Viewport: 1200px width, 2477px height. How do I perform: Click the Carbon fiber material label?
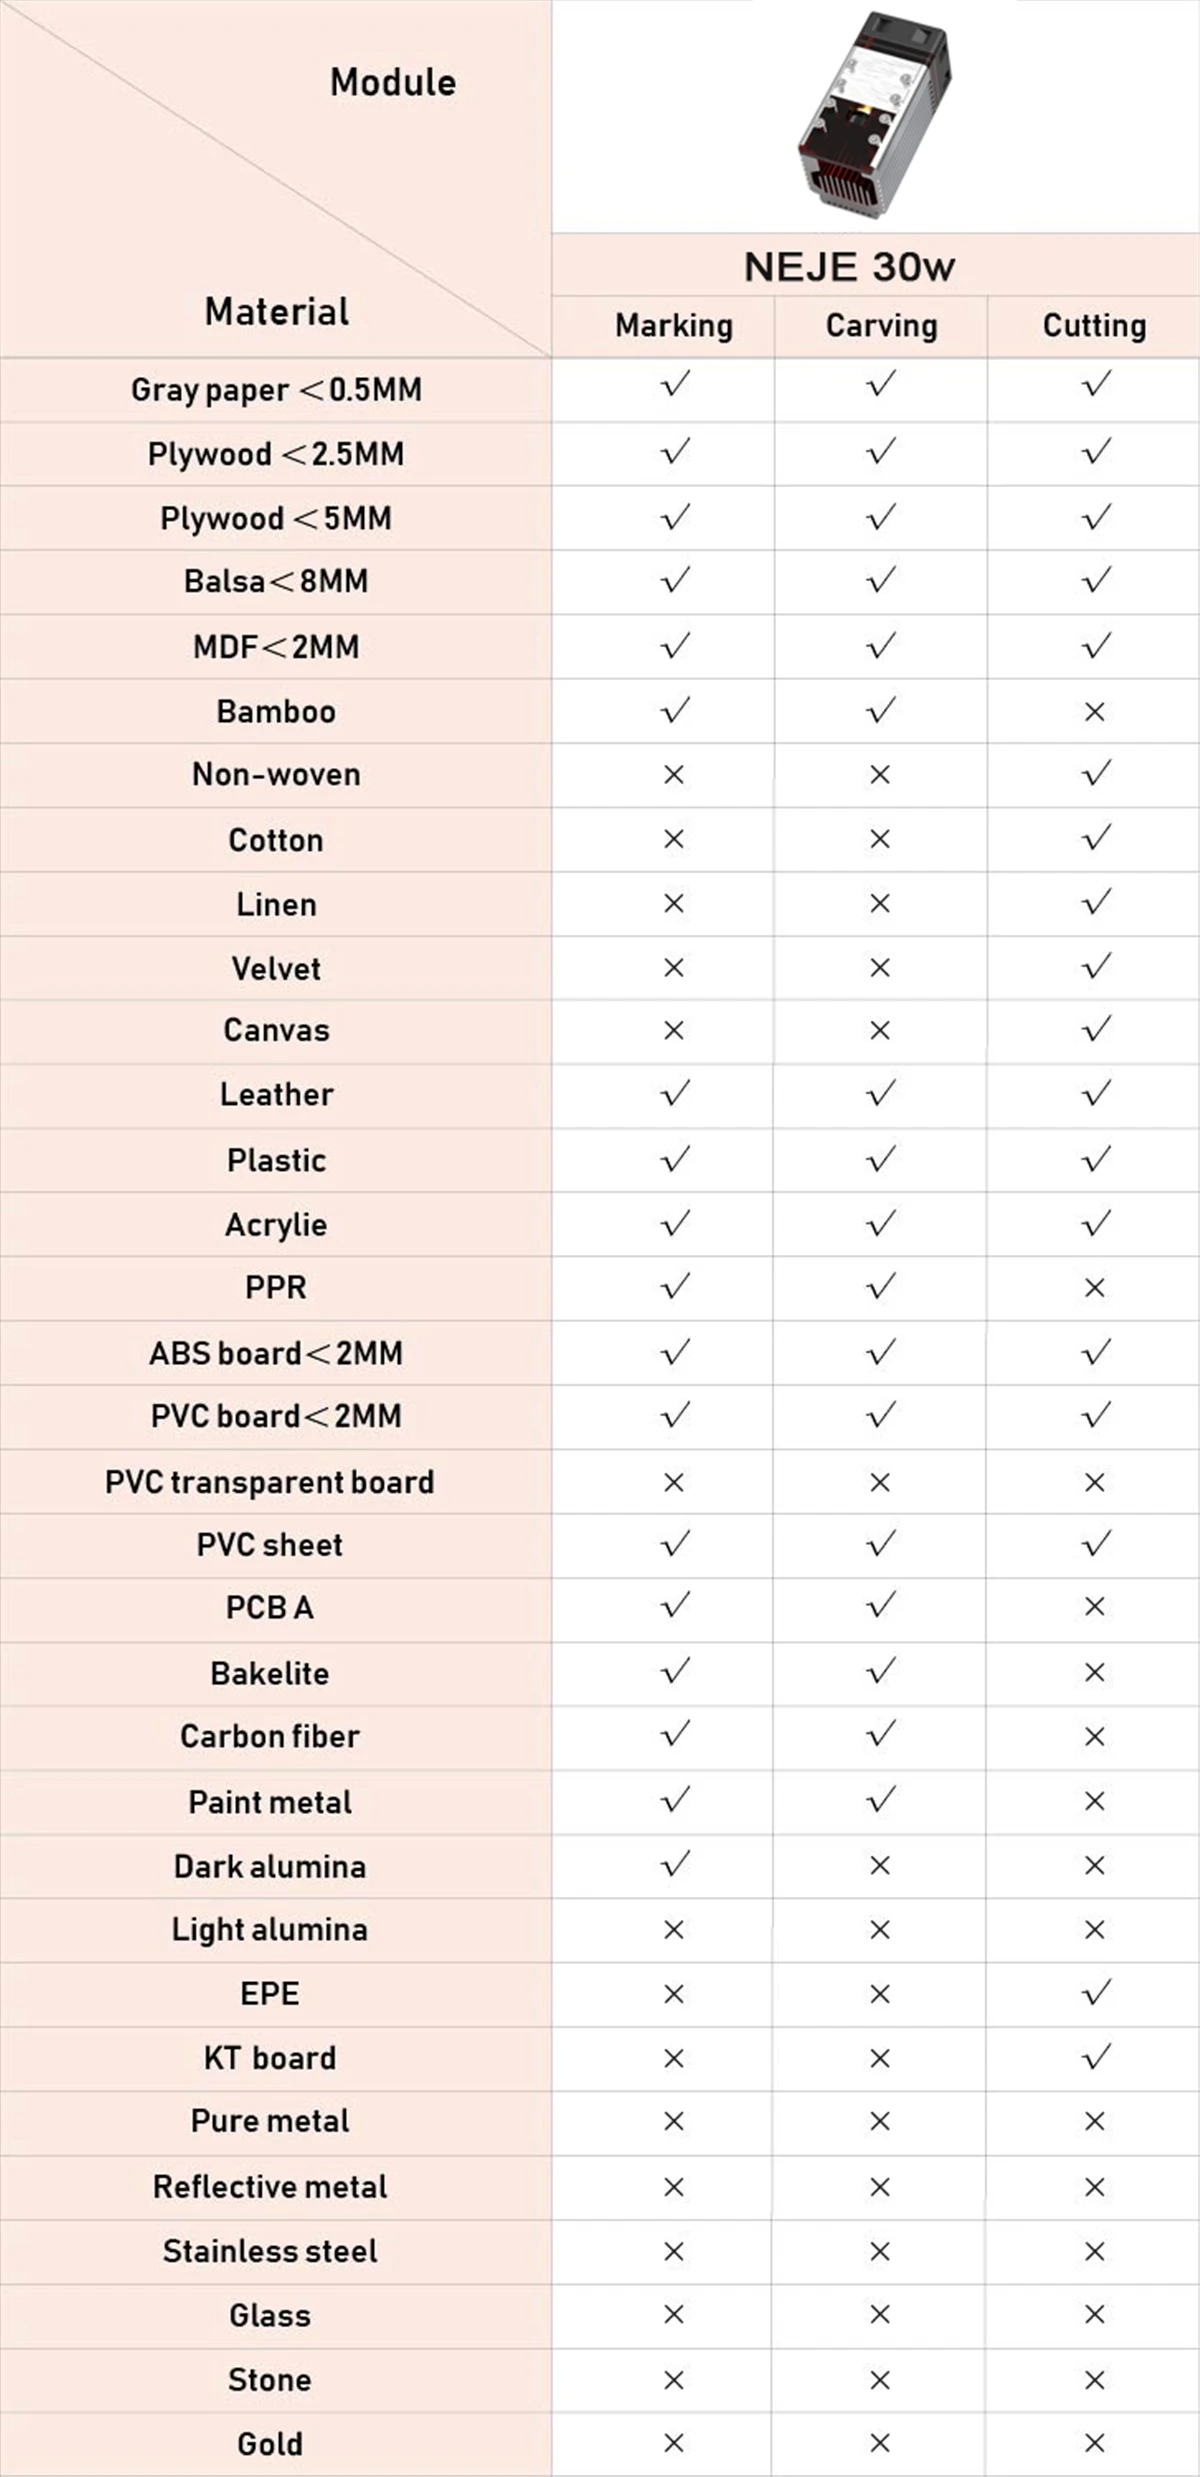(270, 1736)
